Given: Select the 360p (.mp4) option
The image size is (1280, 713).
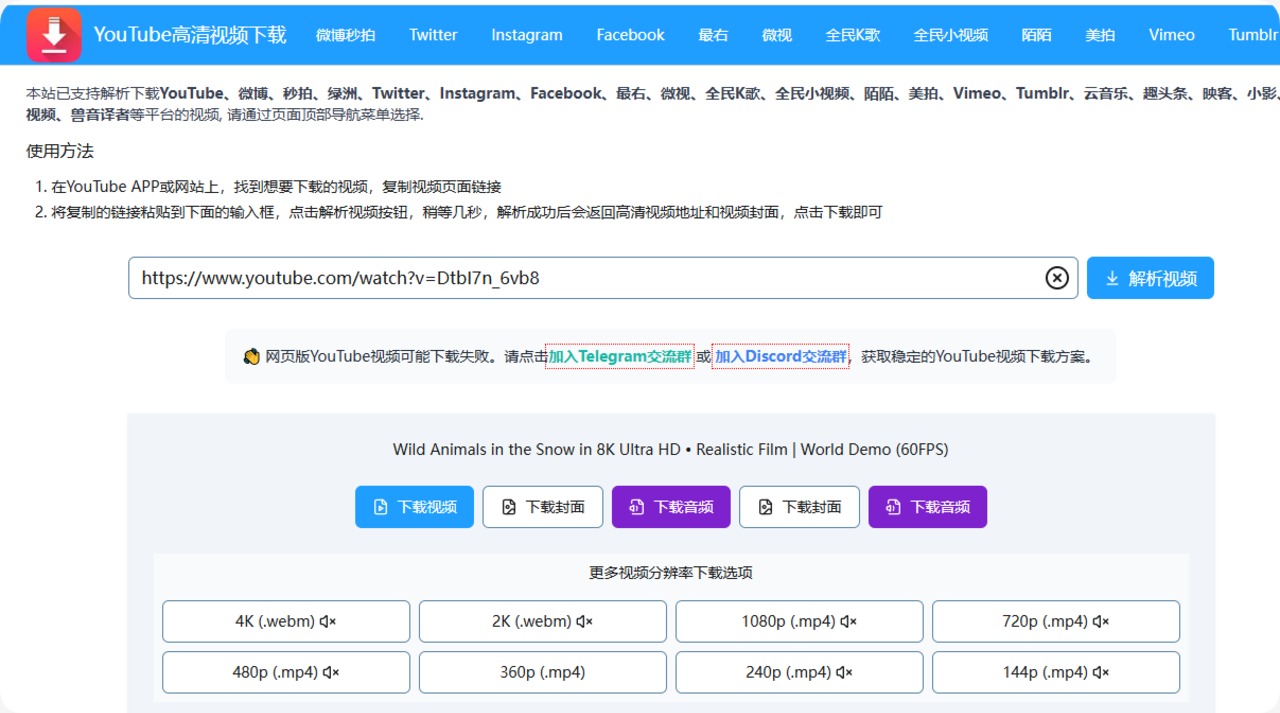Looking at the screenshot, I should [542, 672].
